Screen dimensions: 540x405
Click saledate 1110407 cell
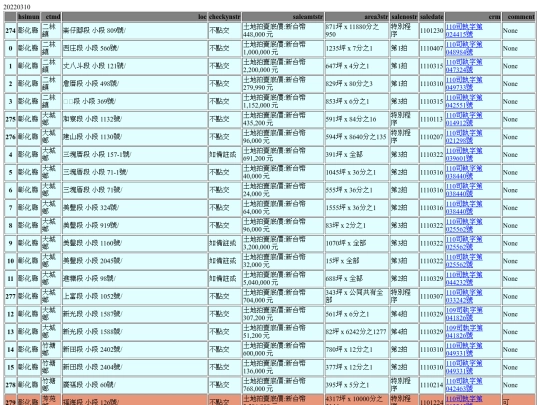[432, 49]
